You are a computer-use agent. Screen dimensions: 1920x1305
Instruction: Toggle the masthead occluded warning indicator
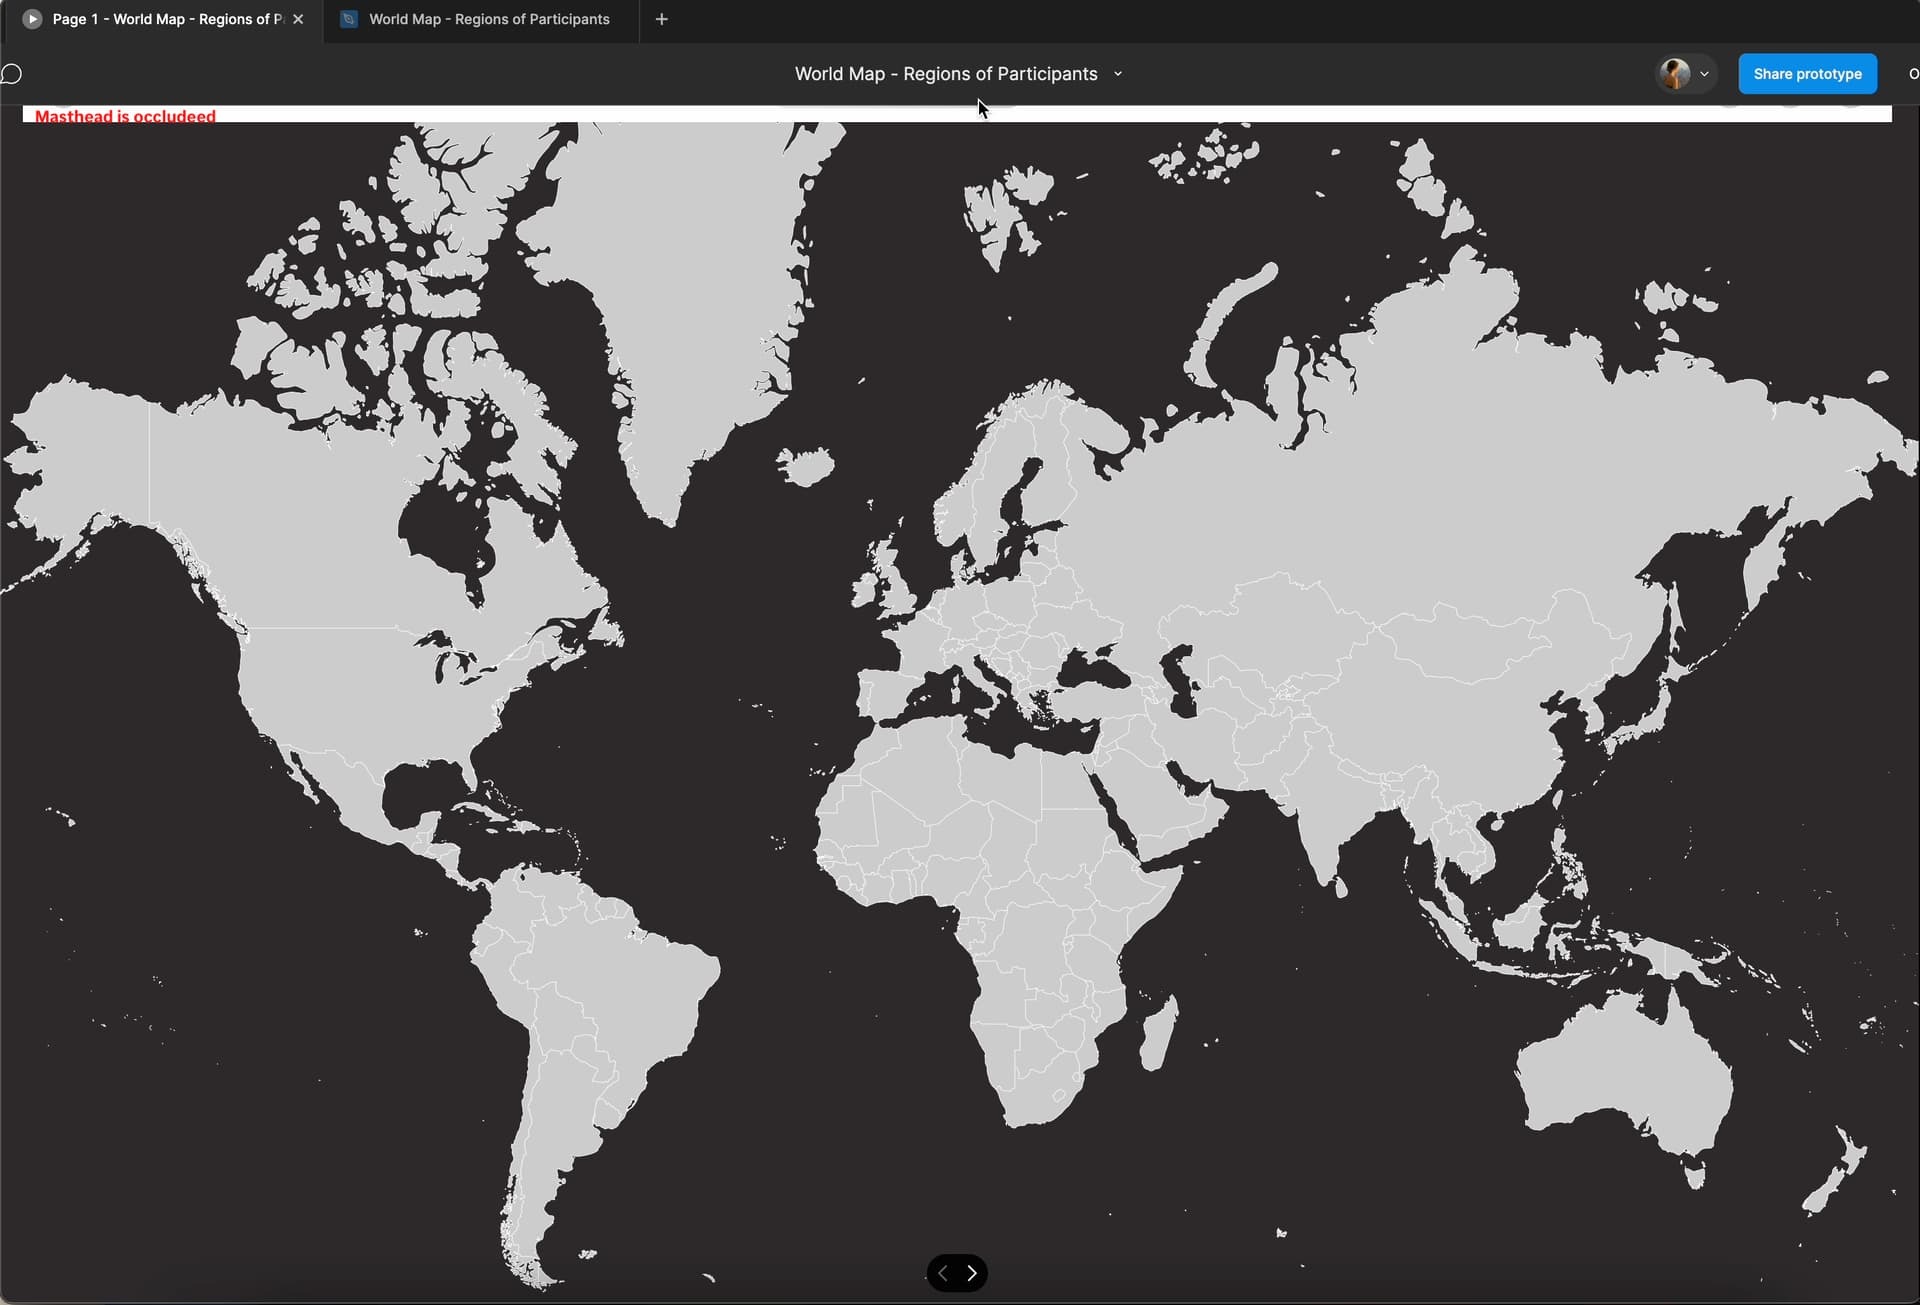124,115
